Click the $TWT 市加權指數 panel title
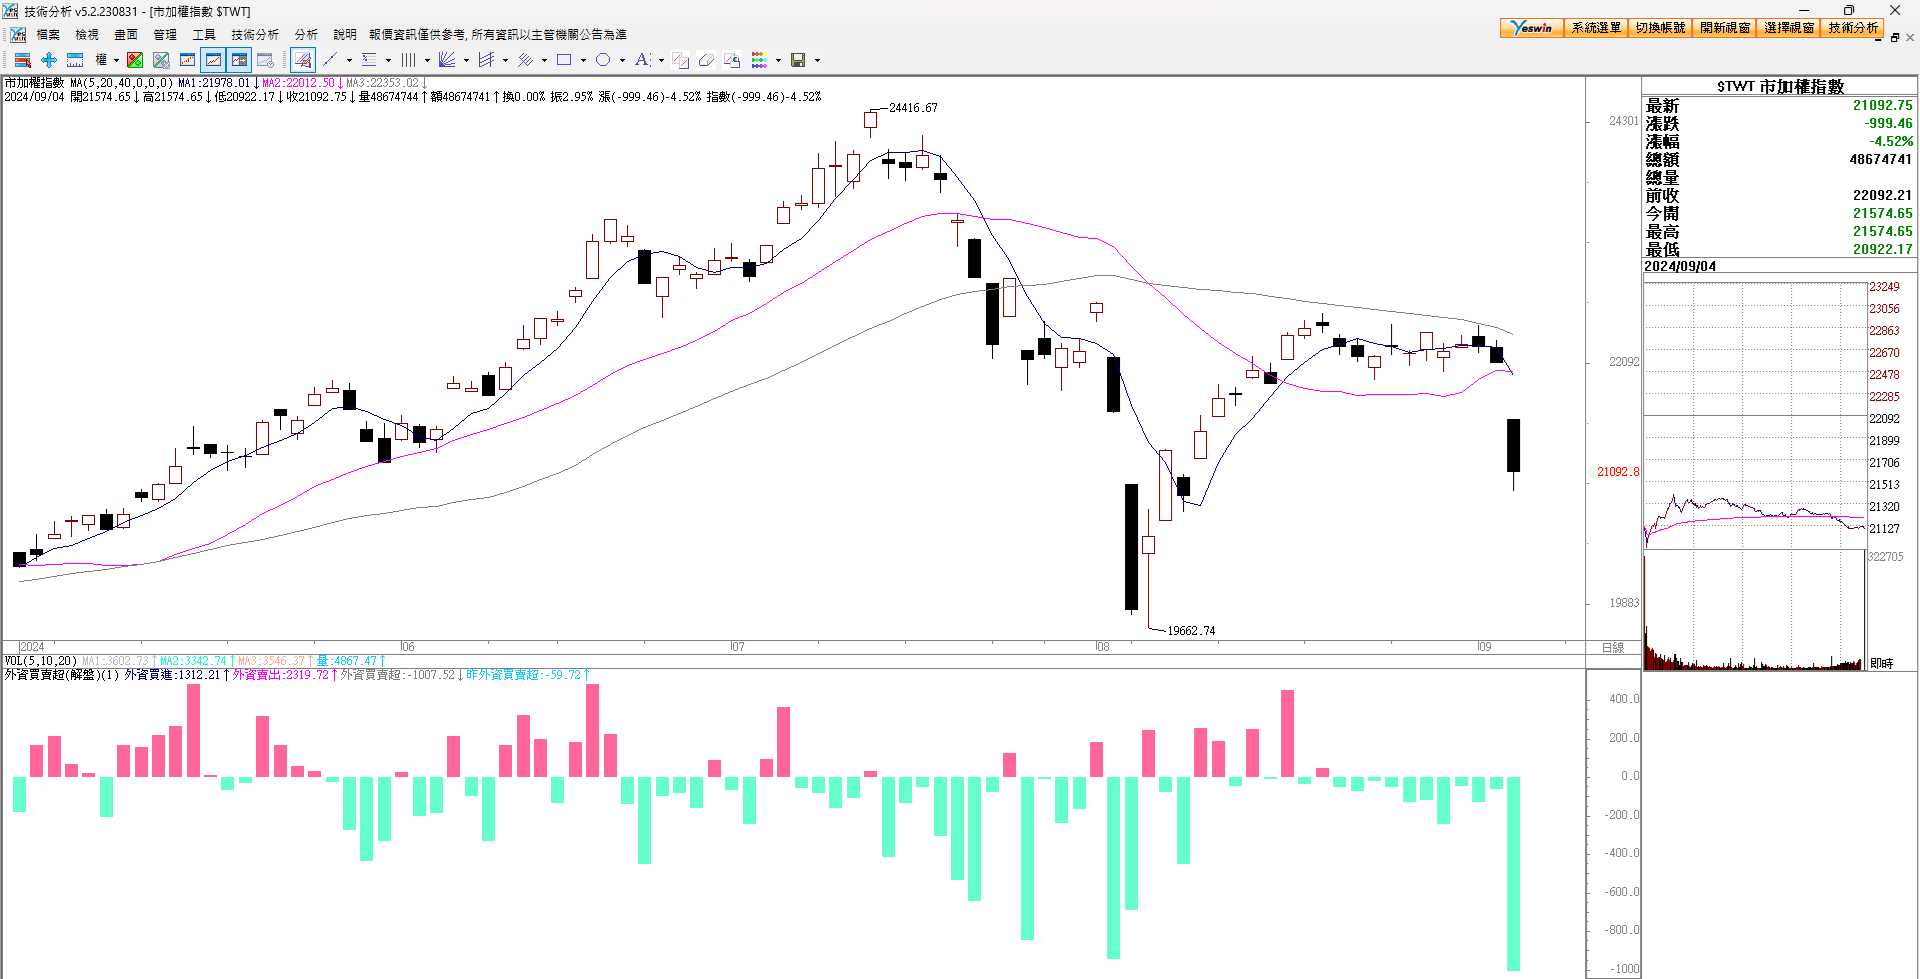The width and height of the screenshot is (1920, 979). 1780,86
